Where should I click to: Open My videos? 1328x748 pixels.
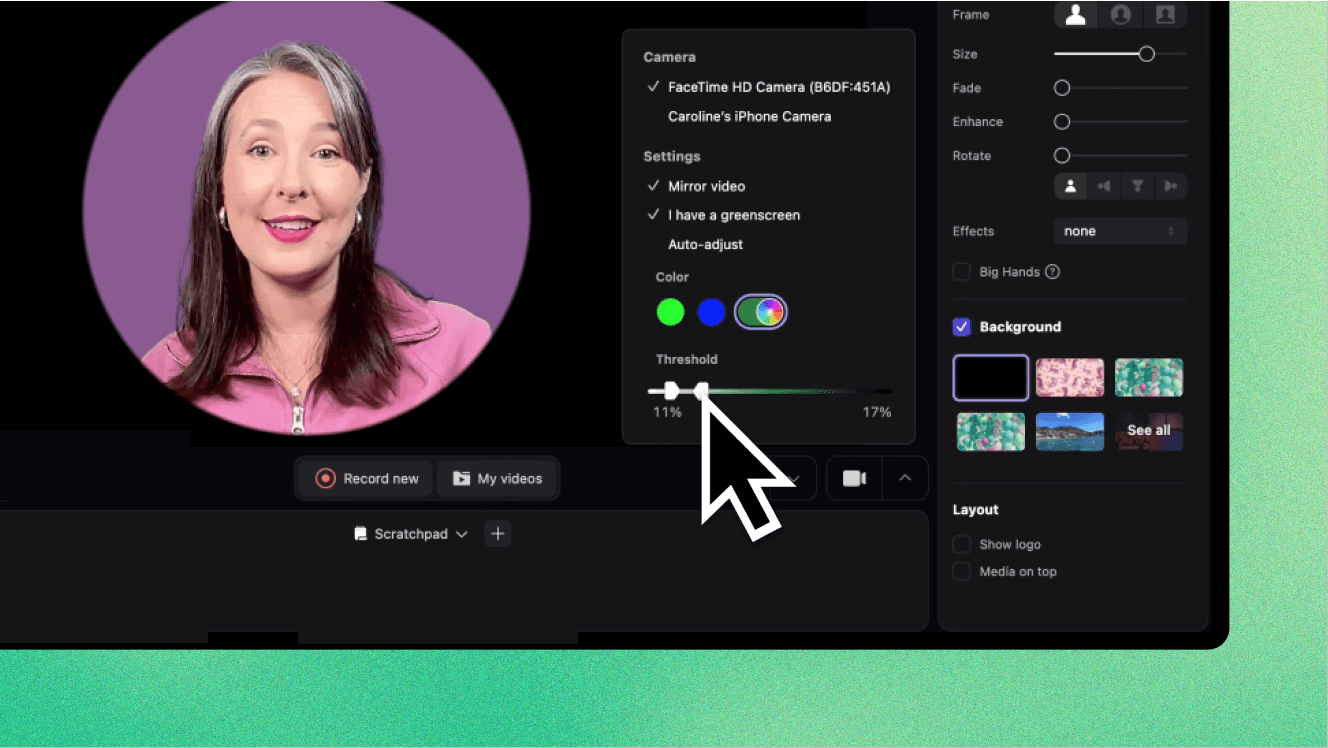(x=498, y=478)
